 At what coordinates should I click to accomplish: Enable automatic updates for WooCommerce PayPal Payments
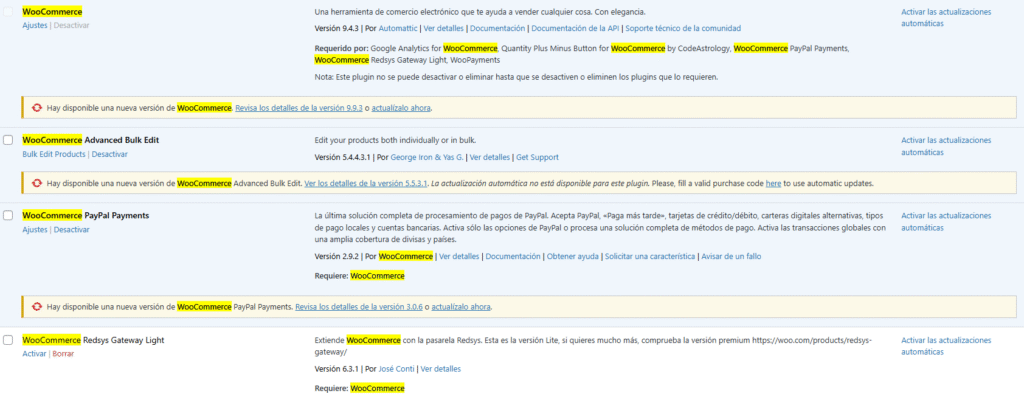945,221
